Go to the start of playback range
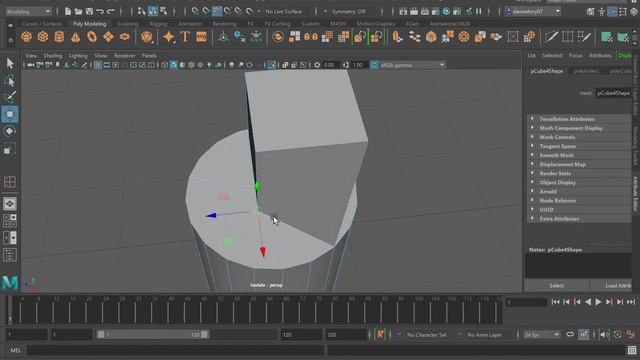Viewport: 640px width, 360px height. 556,302
